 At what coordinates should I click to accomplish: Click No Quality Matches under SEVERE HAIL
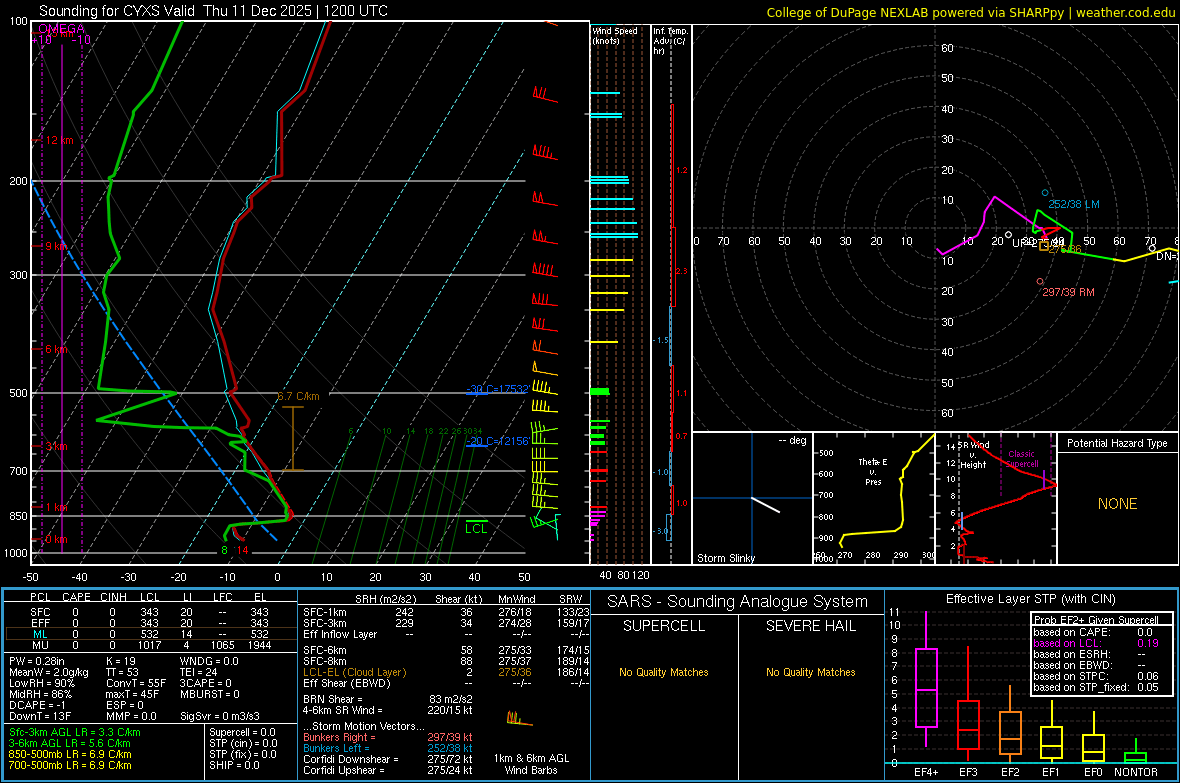pos(810,672)
